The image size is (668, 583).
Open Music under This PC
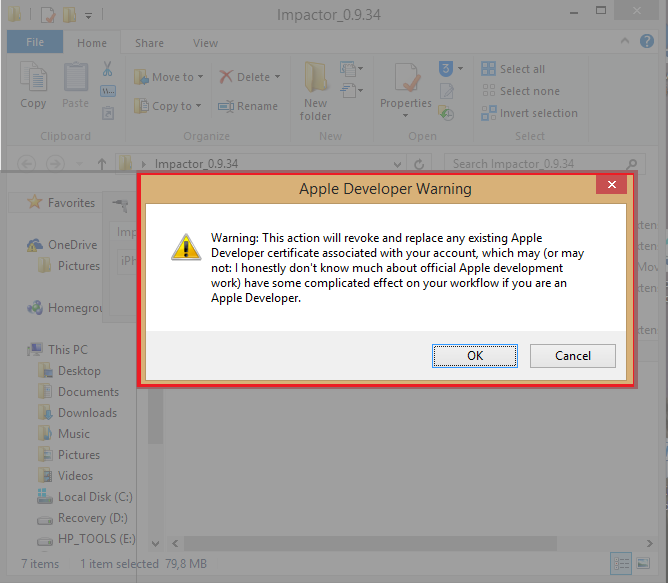coord(64,434)
